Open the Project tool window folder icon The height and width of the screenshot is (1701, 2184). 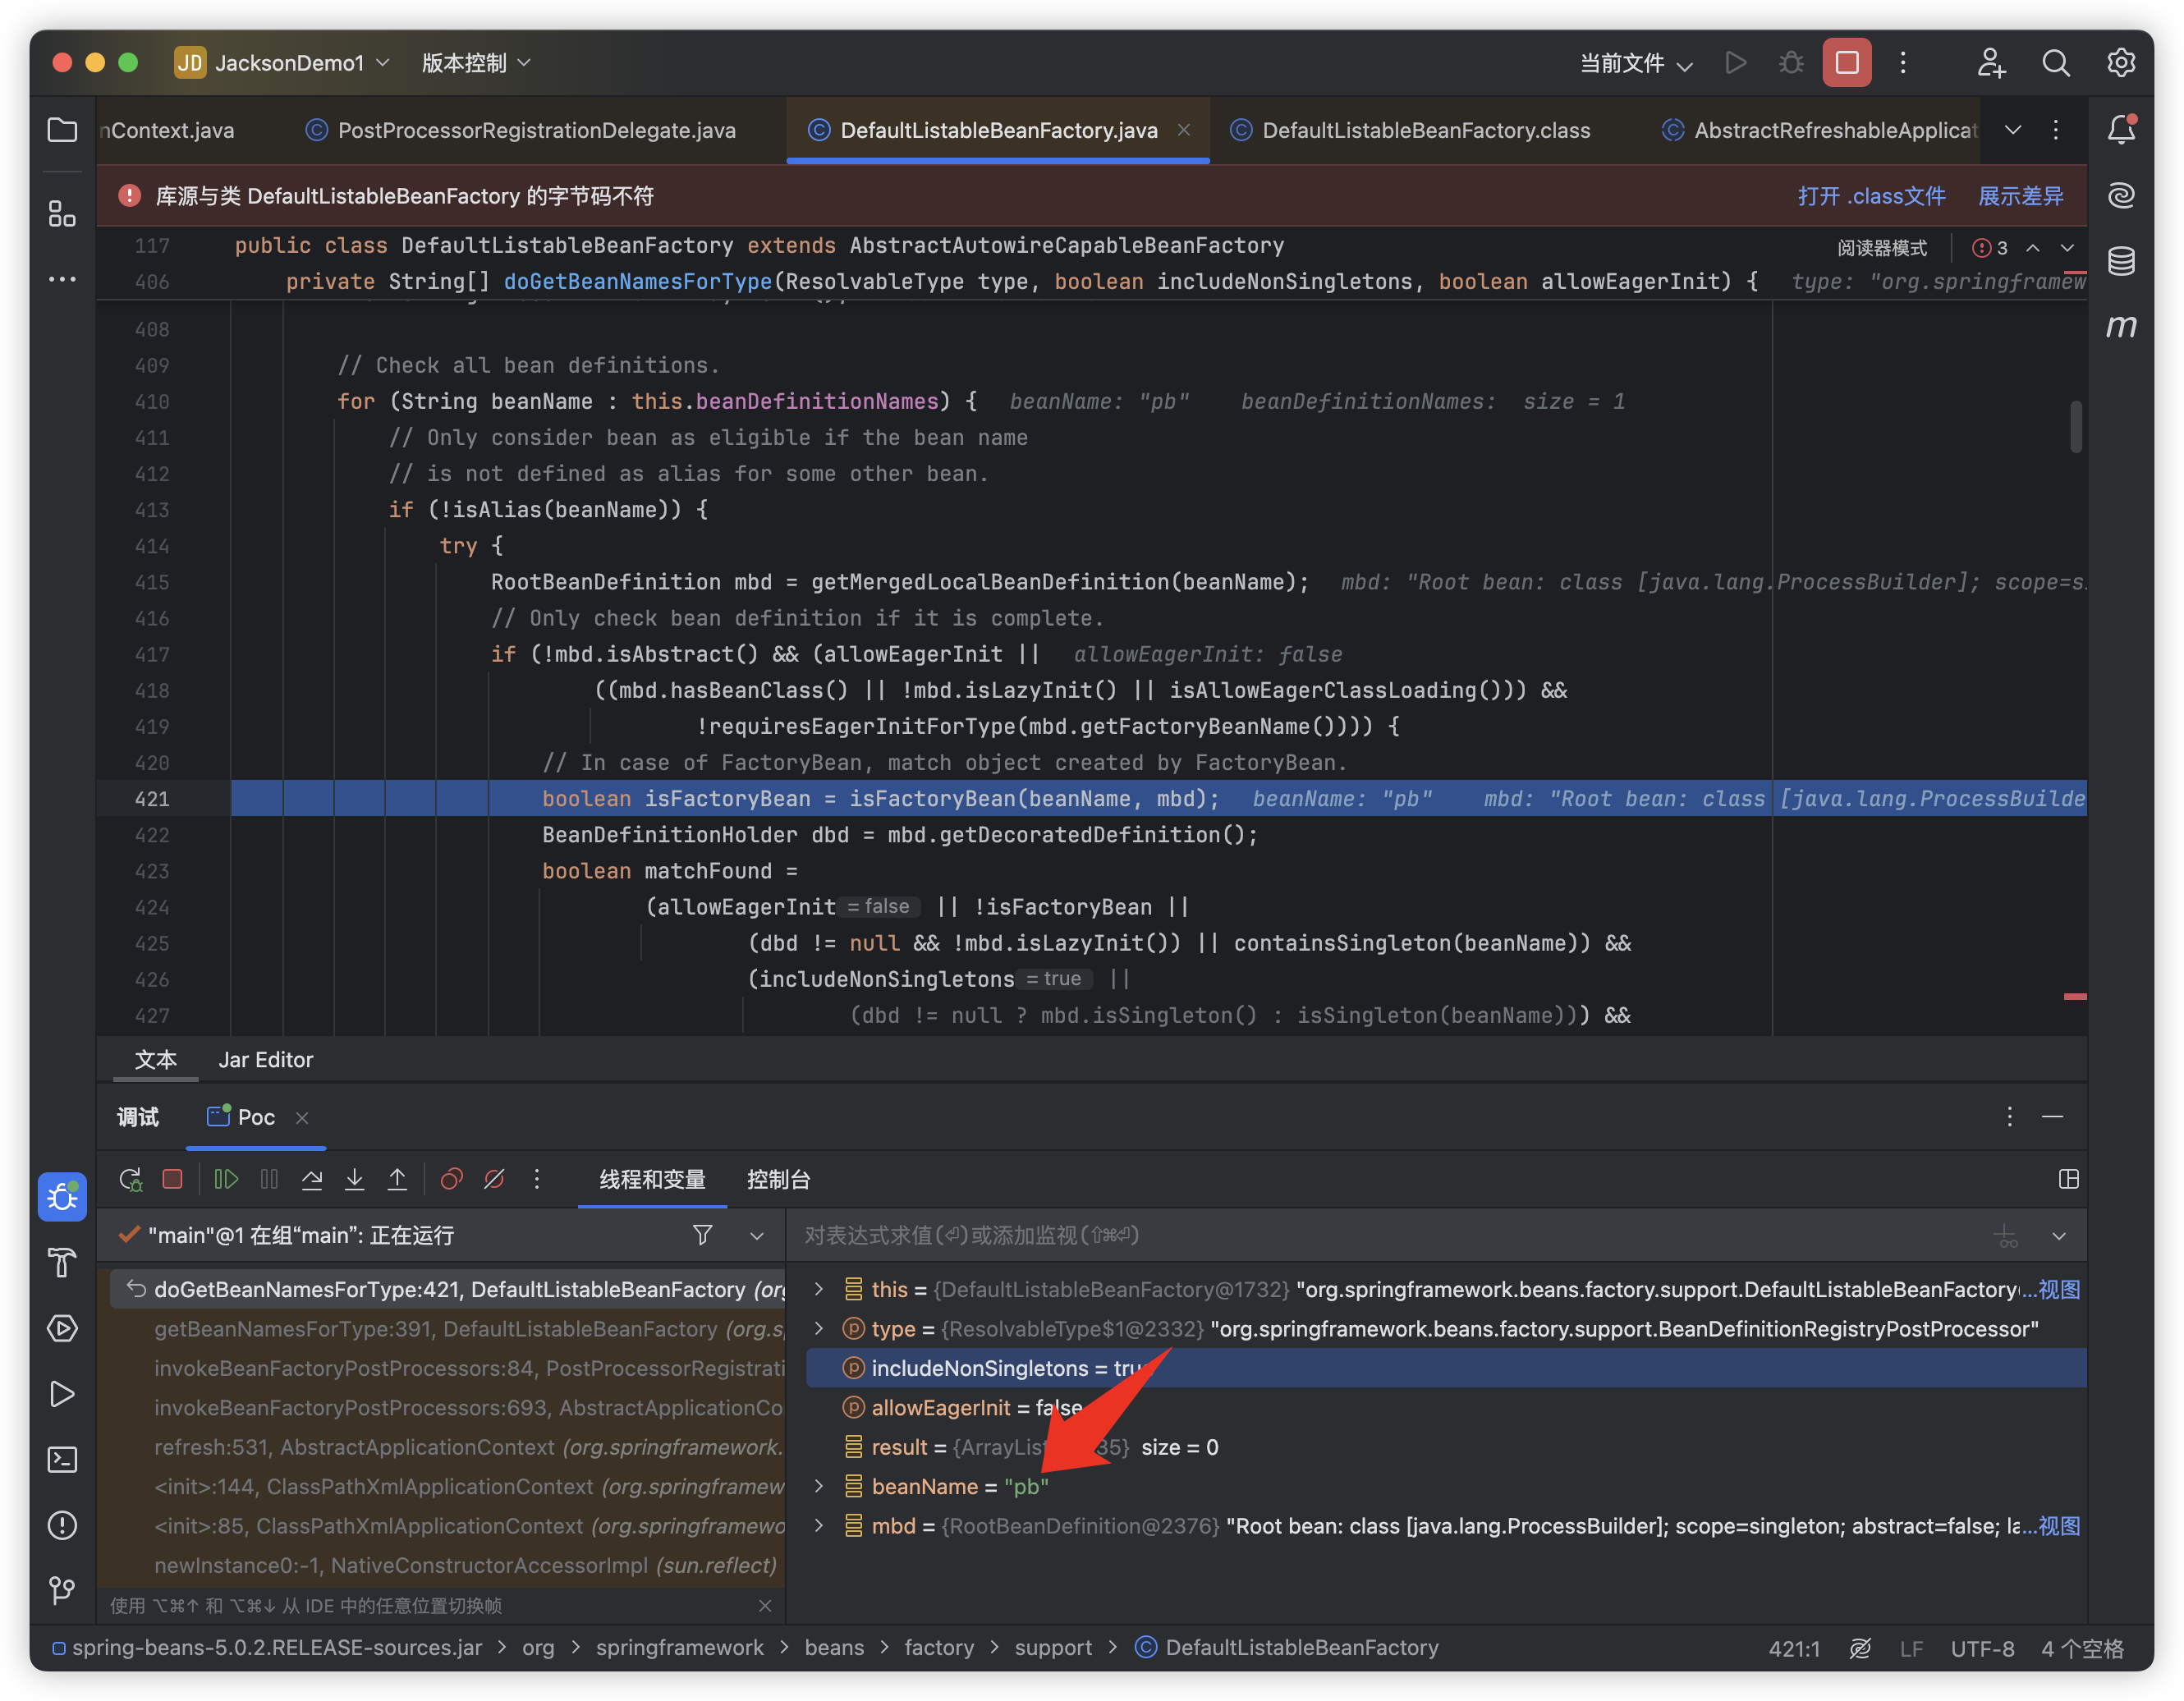(62, 130)
